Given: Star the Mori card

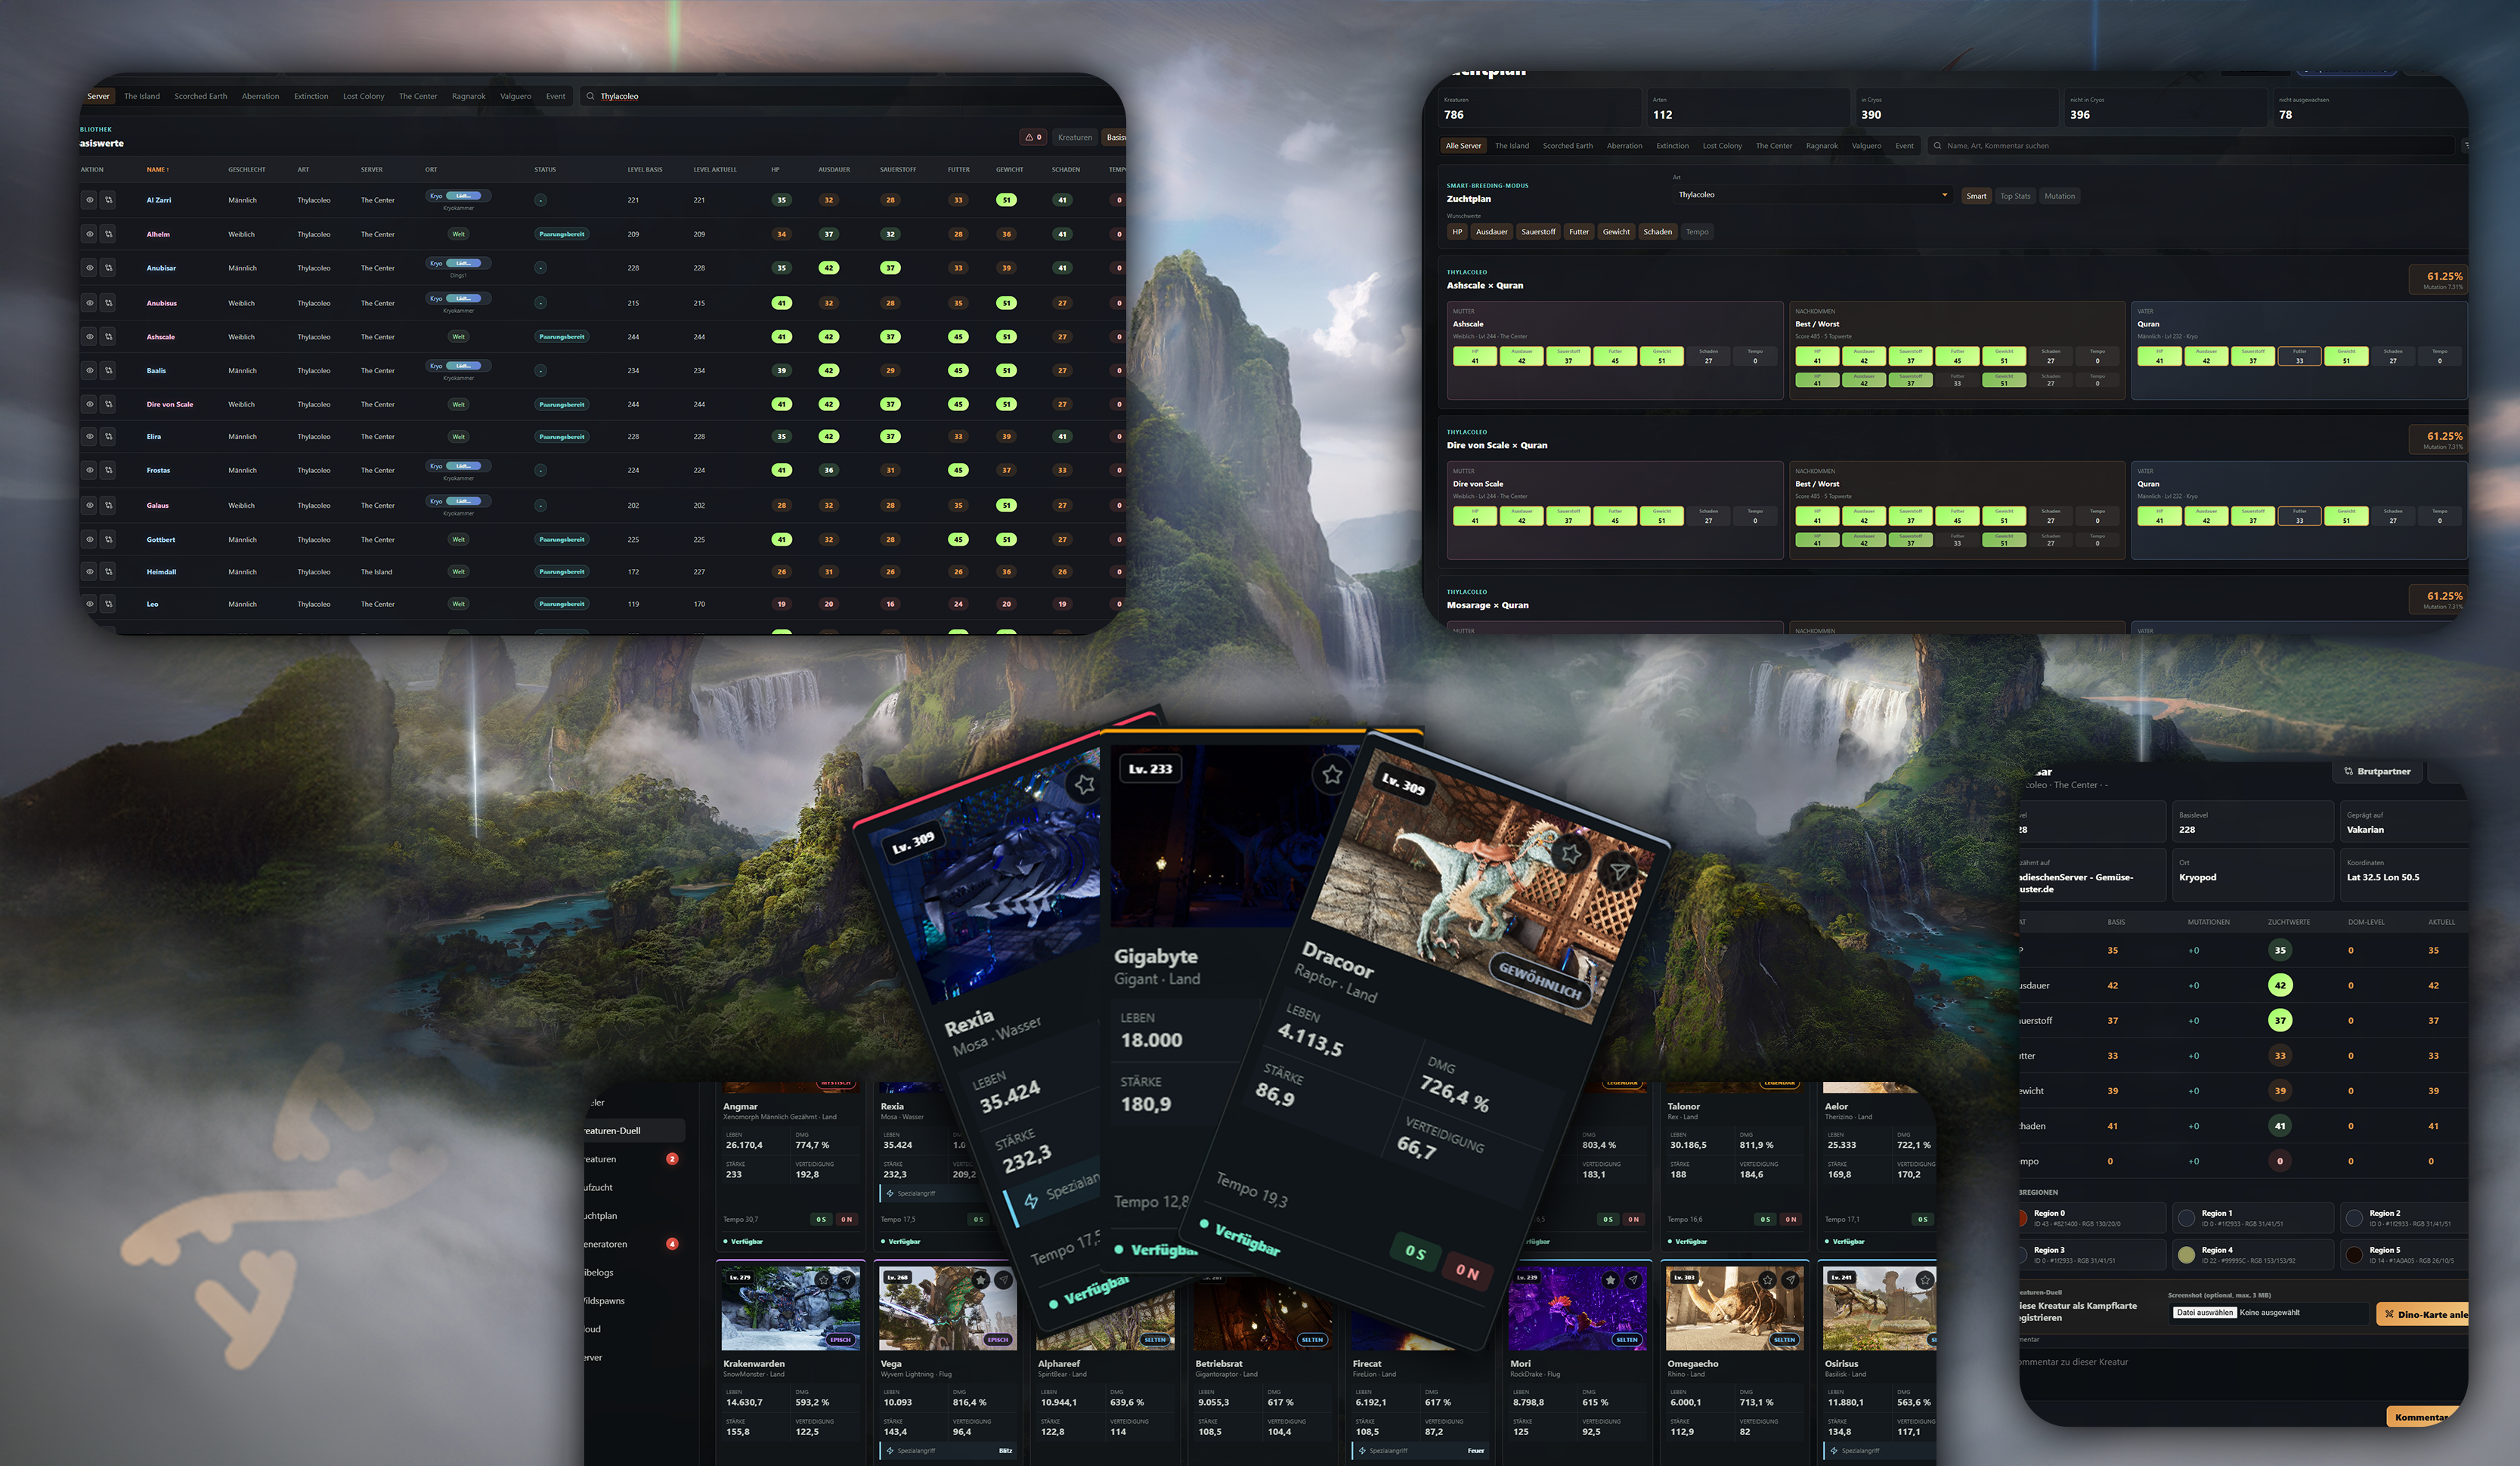Looking at the screenshot, I should coord(1610,1279).
